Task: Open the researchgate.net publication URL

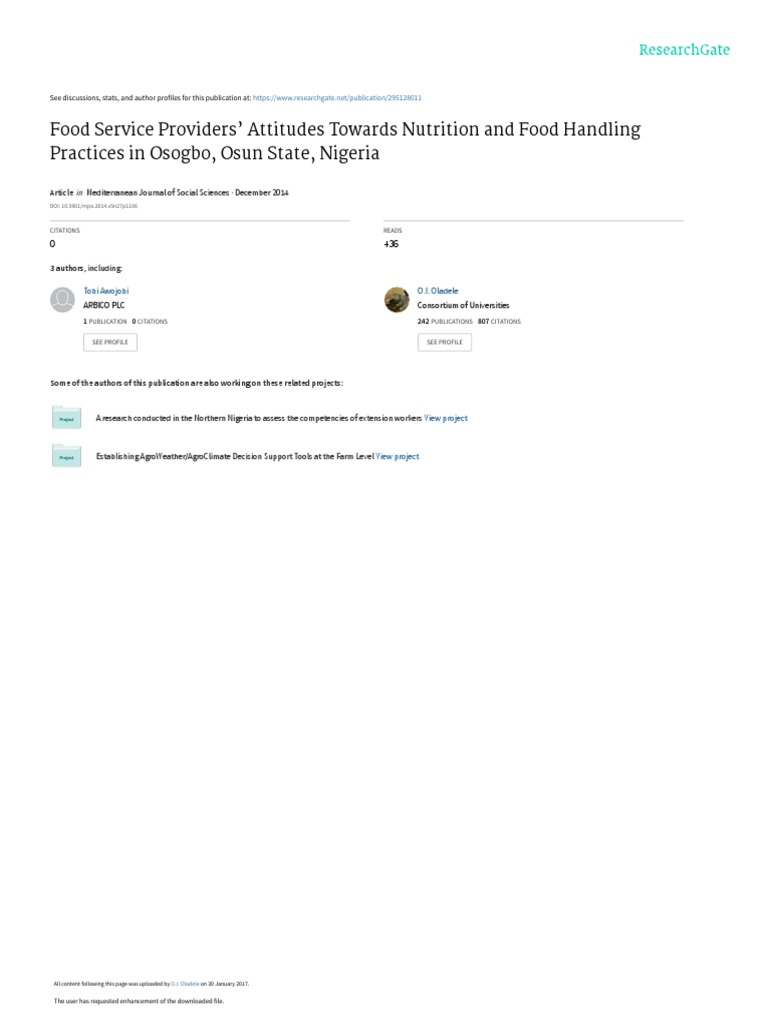Action: point(337,98)
